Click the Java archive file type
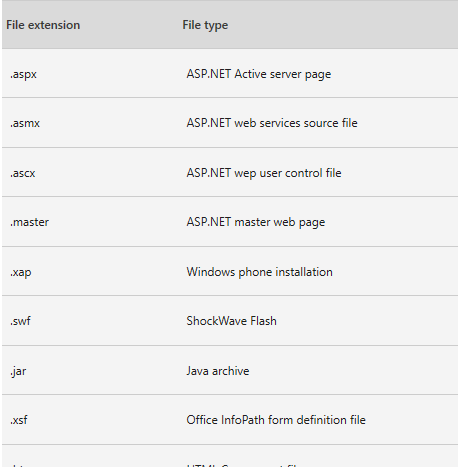Image resolution: width=458 pixels, height=467 pixels. click(218, 371)
